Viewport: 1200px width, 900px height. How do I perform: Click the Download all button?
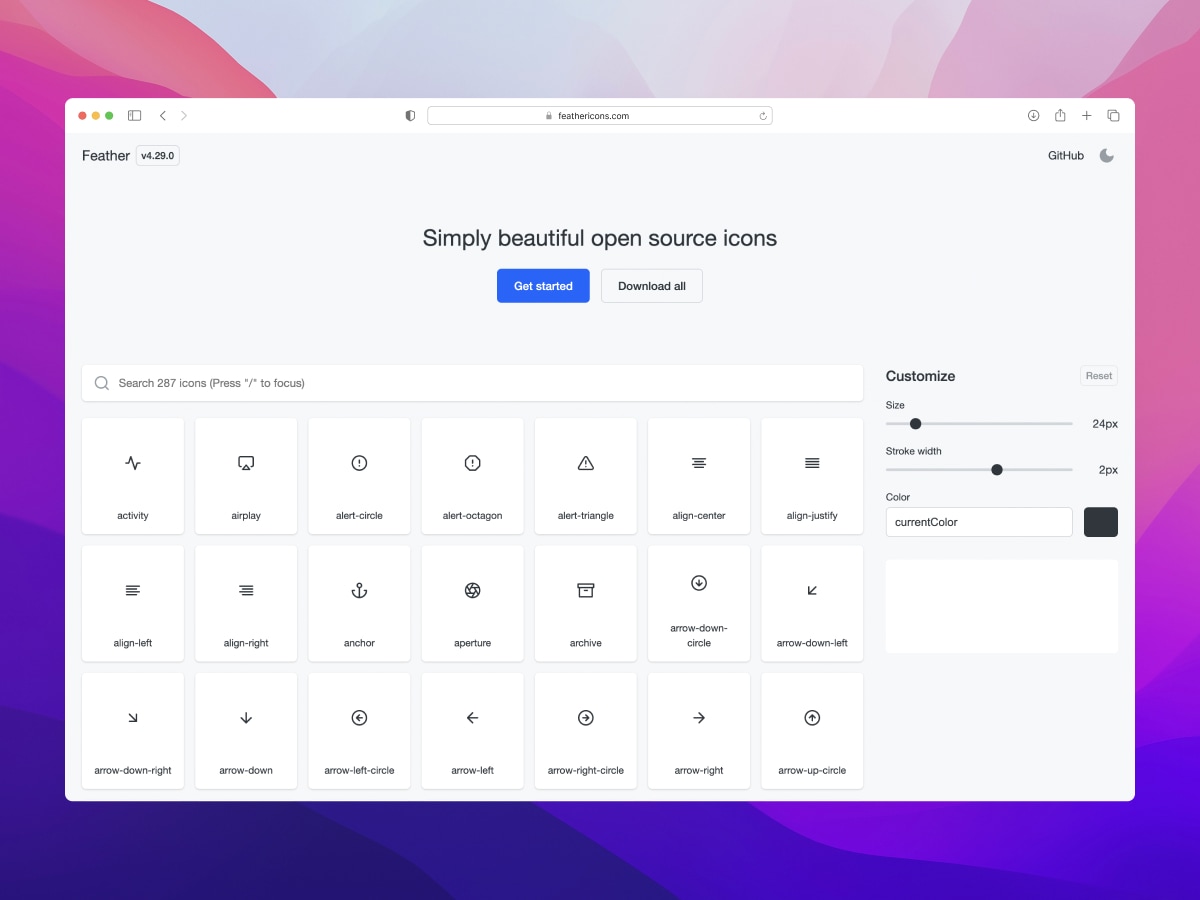click(651, 285)
